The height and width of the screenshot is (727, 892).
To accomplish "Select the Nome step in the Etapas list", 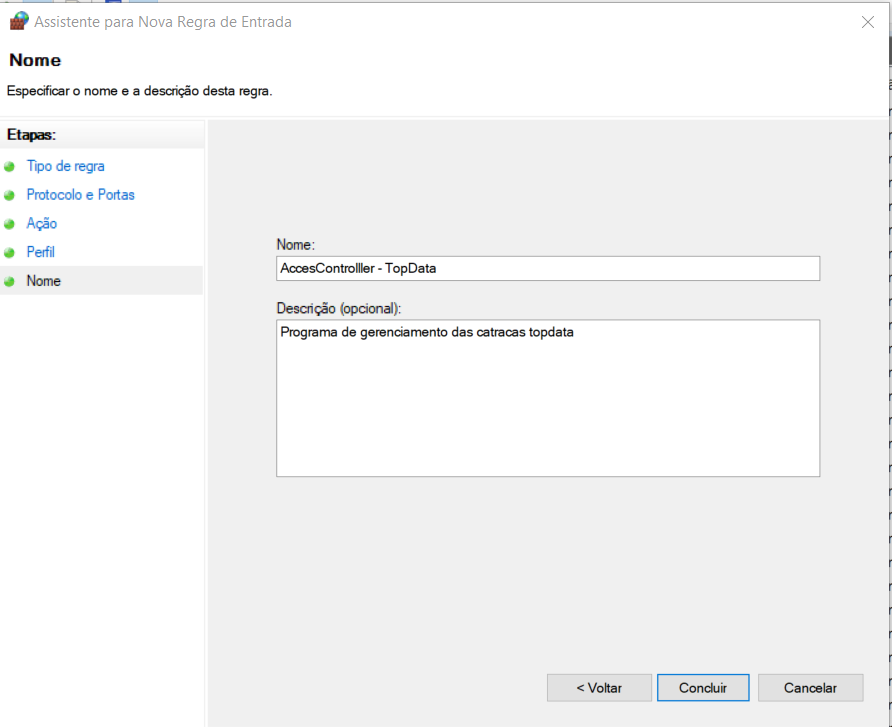I will tap(44, 281).
